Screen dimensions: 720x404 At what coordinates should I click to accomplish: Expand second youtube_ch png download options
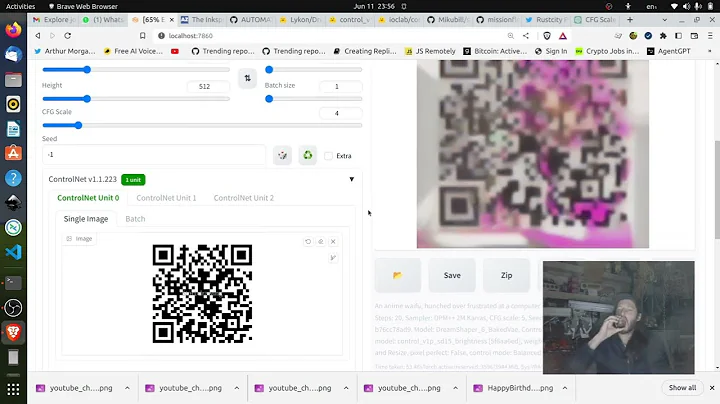point(236,388)
